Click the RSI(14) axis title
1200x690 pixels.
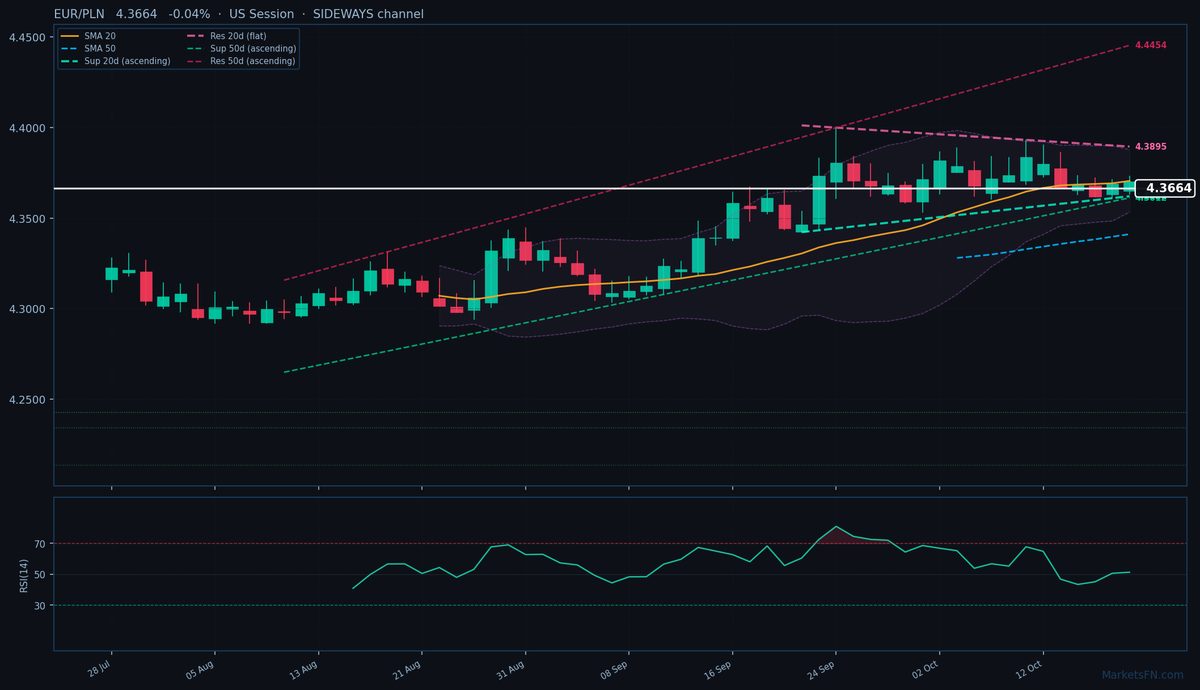[x=25, y=574]
